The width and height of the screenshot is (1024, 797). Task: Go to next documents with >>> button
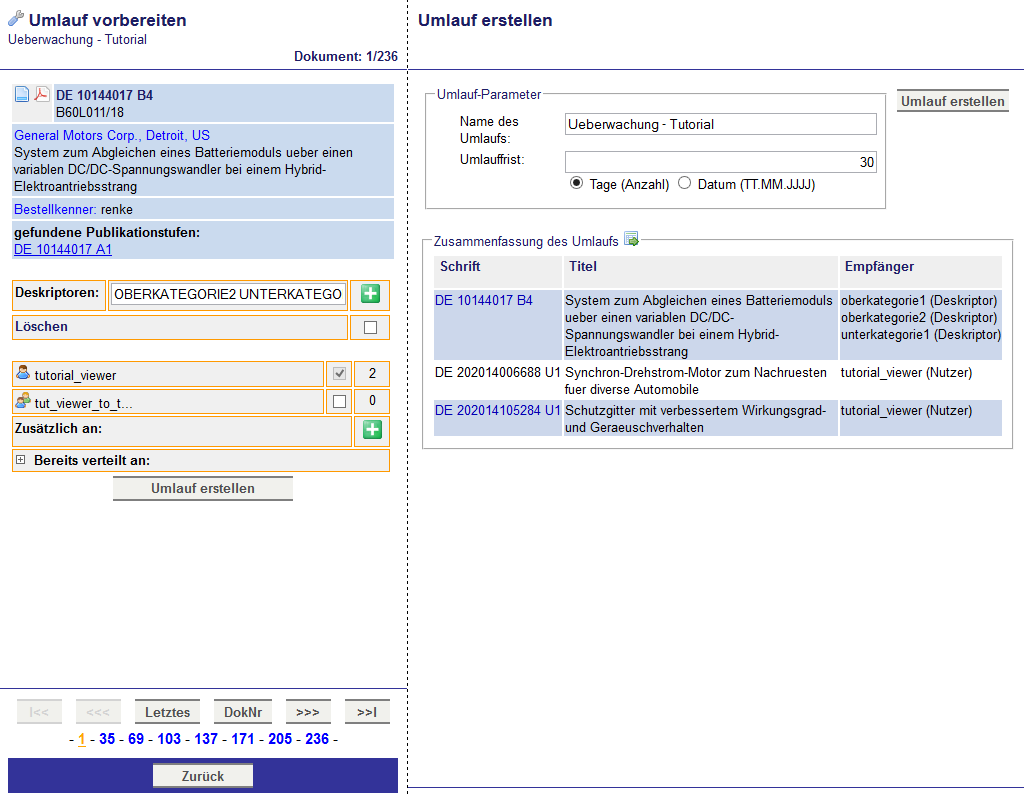308,712
